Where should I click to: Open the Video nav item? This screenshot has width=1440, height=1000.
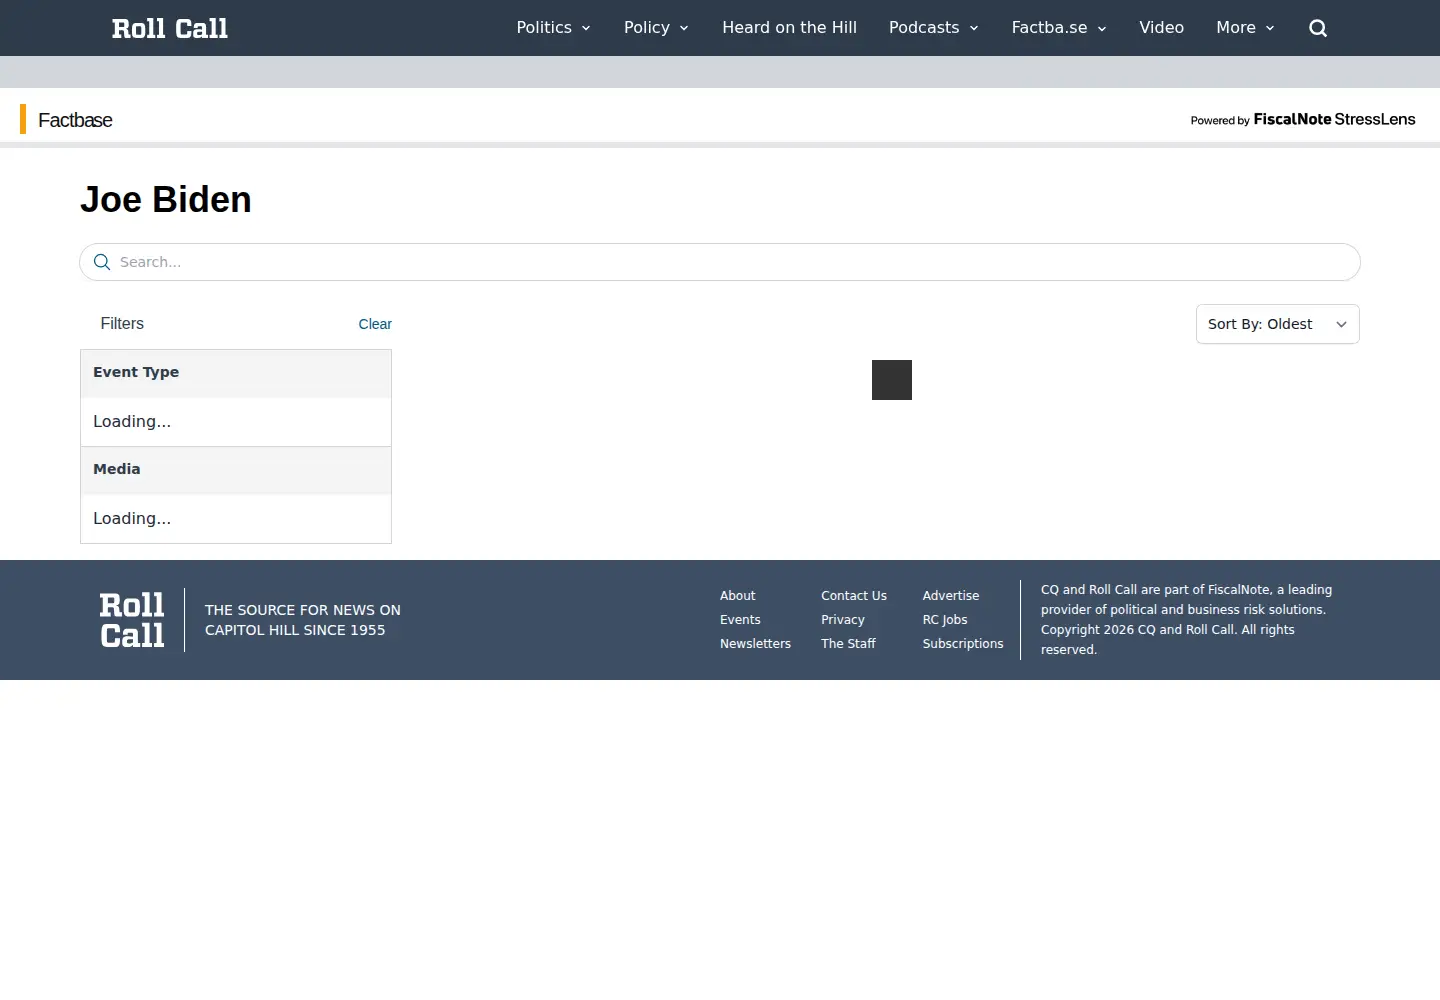(1161, 28)
